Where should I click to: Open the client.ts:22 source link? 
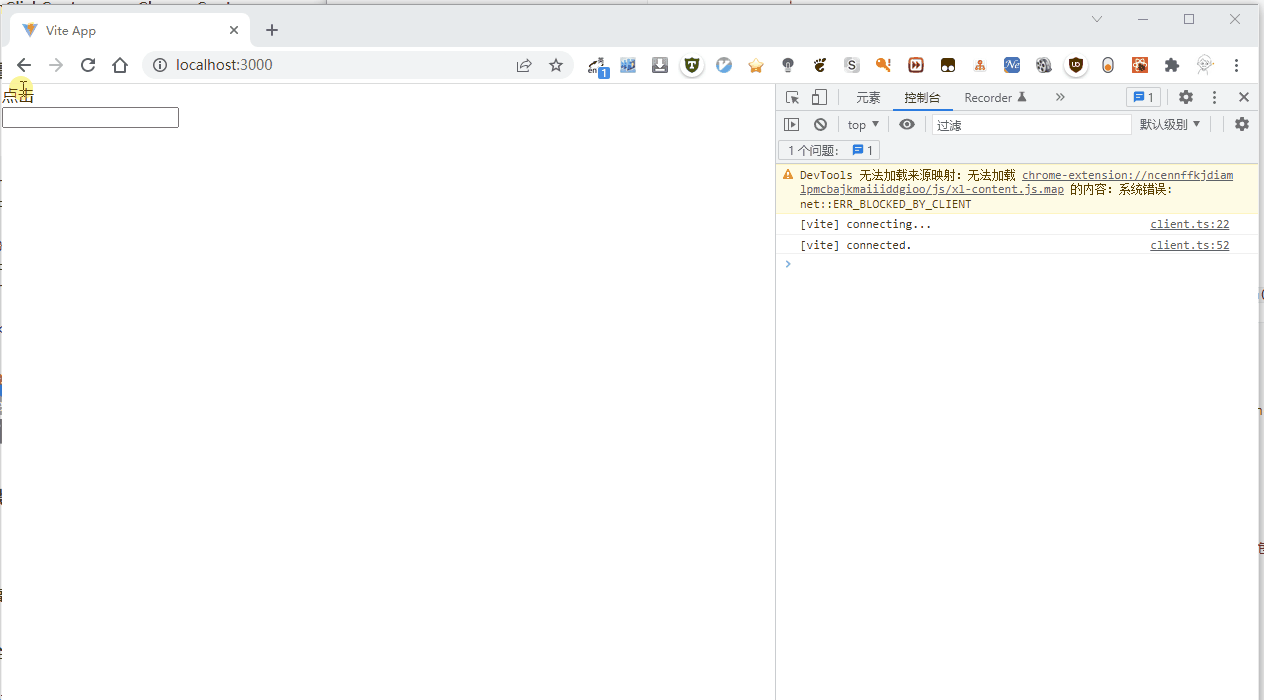tap(1189, 225)
